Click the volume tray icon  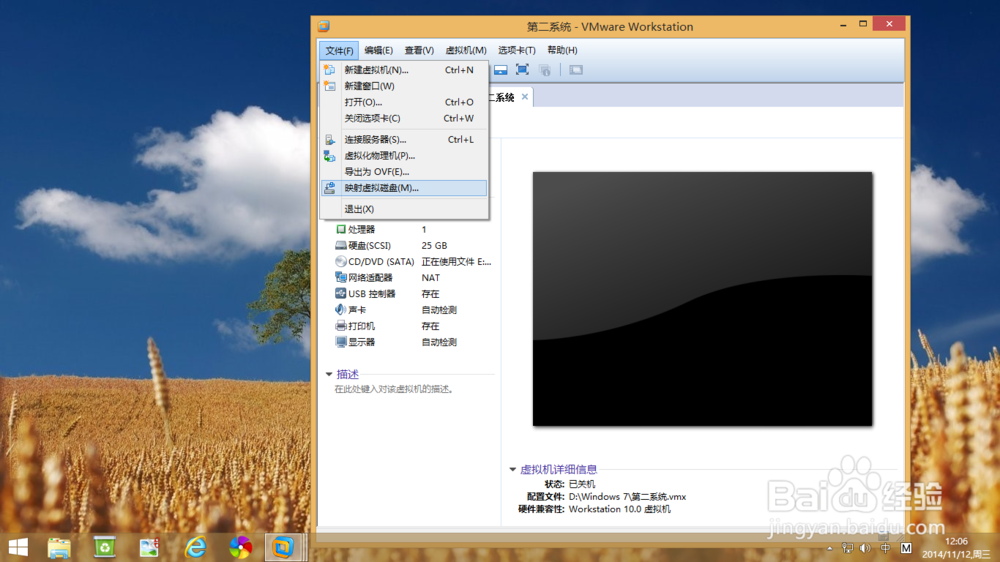pyautogui.click(x=865, y=548)
